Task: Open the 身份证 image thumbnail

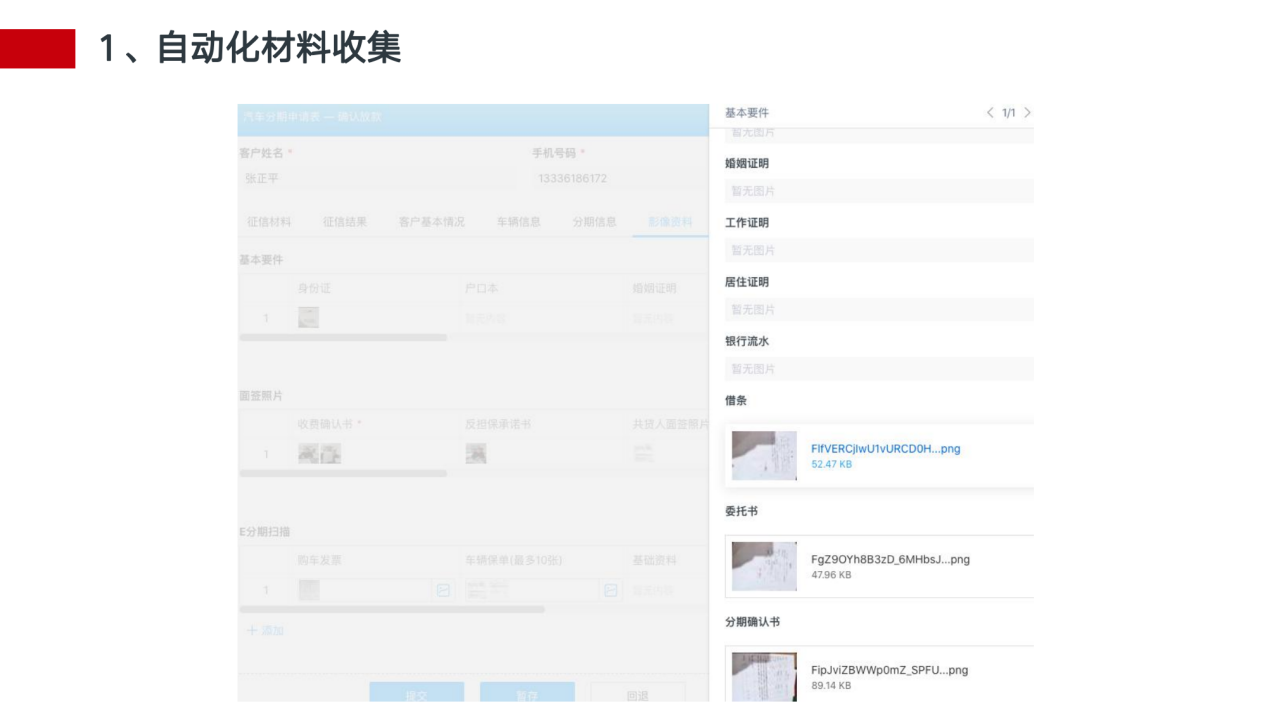Action: (x=308, y=318)
